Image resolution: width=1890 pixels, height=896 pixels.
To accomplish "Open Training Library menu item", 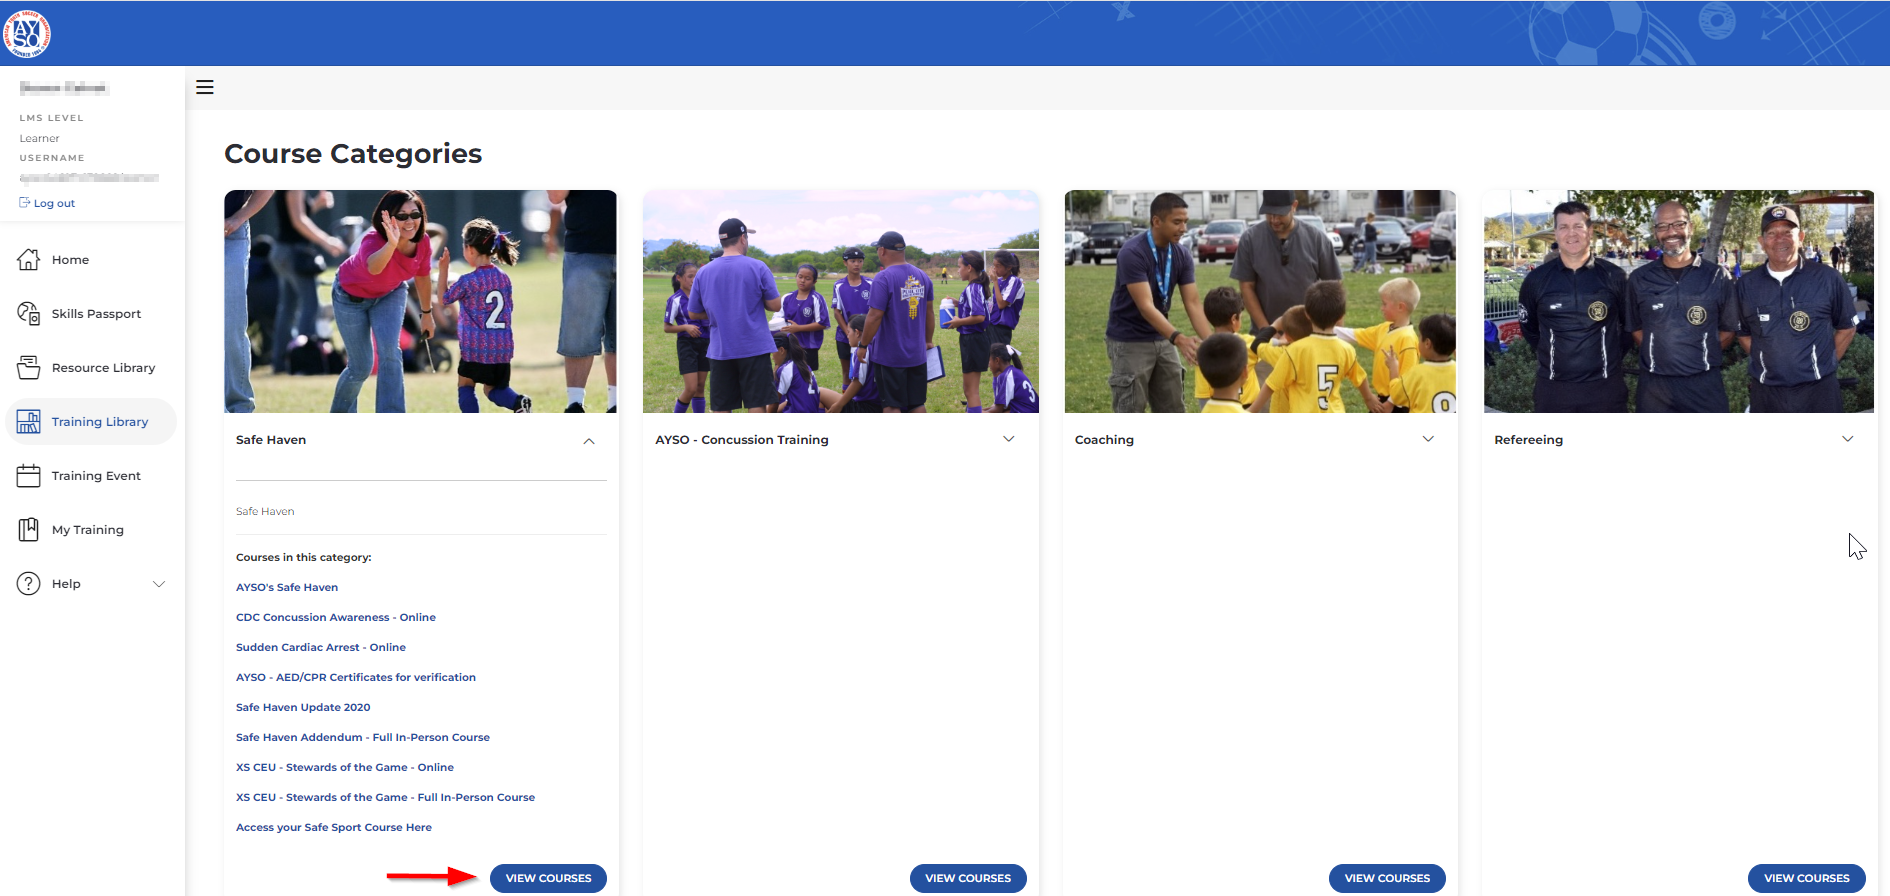I will click(99, 422).
